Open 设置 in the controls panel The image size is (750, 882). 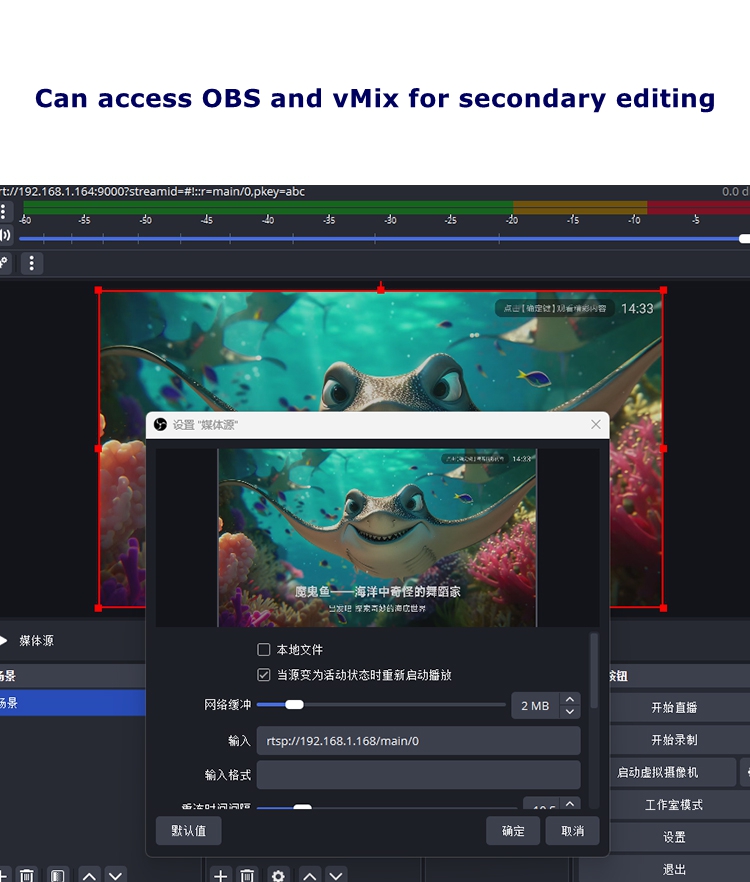point(674,836)
